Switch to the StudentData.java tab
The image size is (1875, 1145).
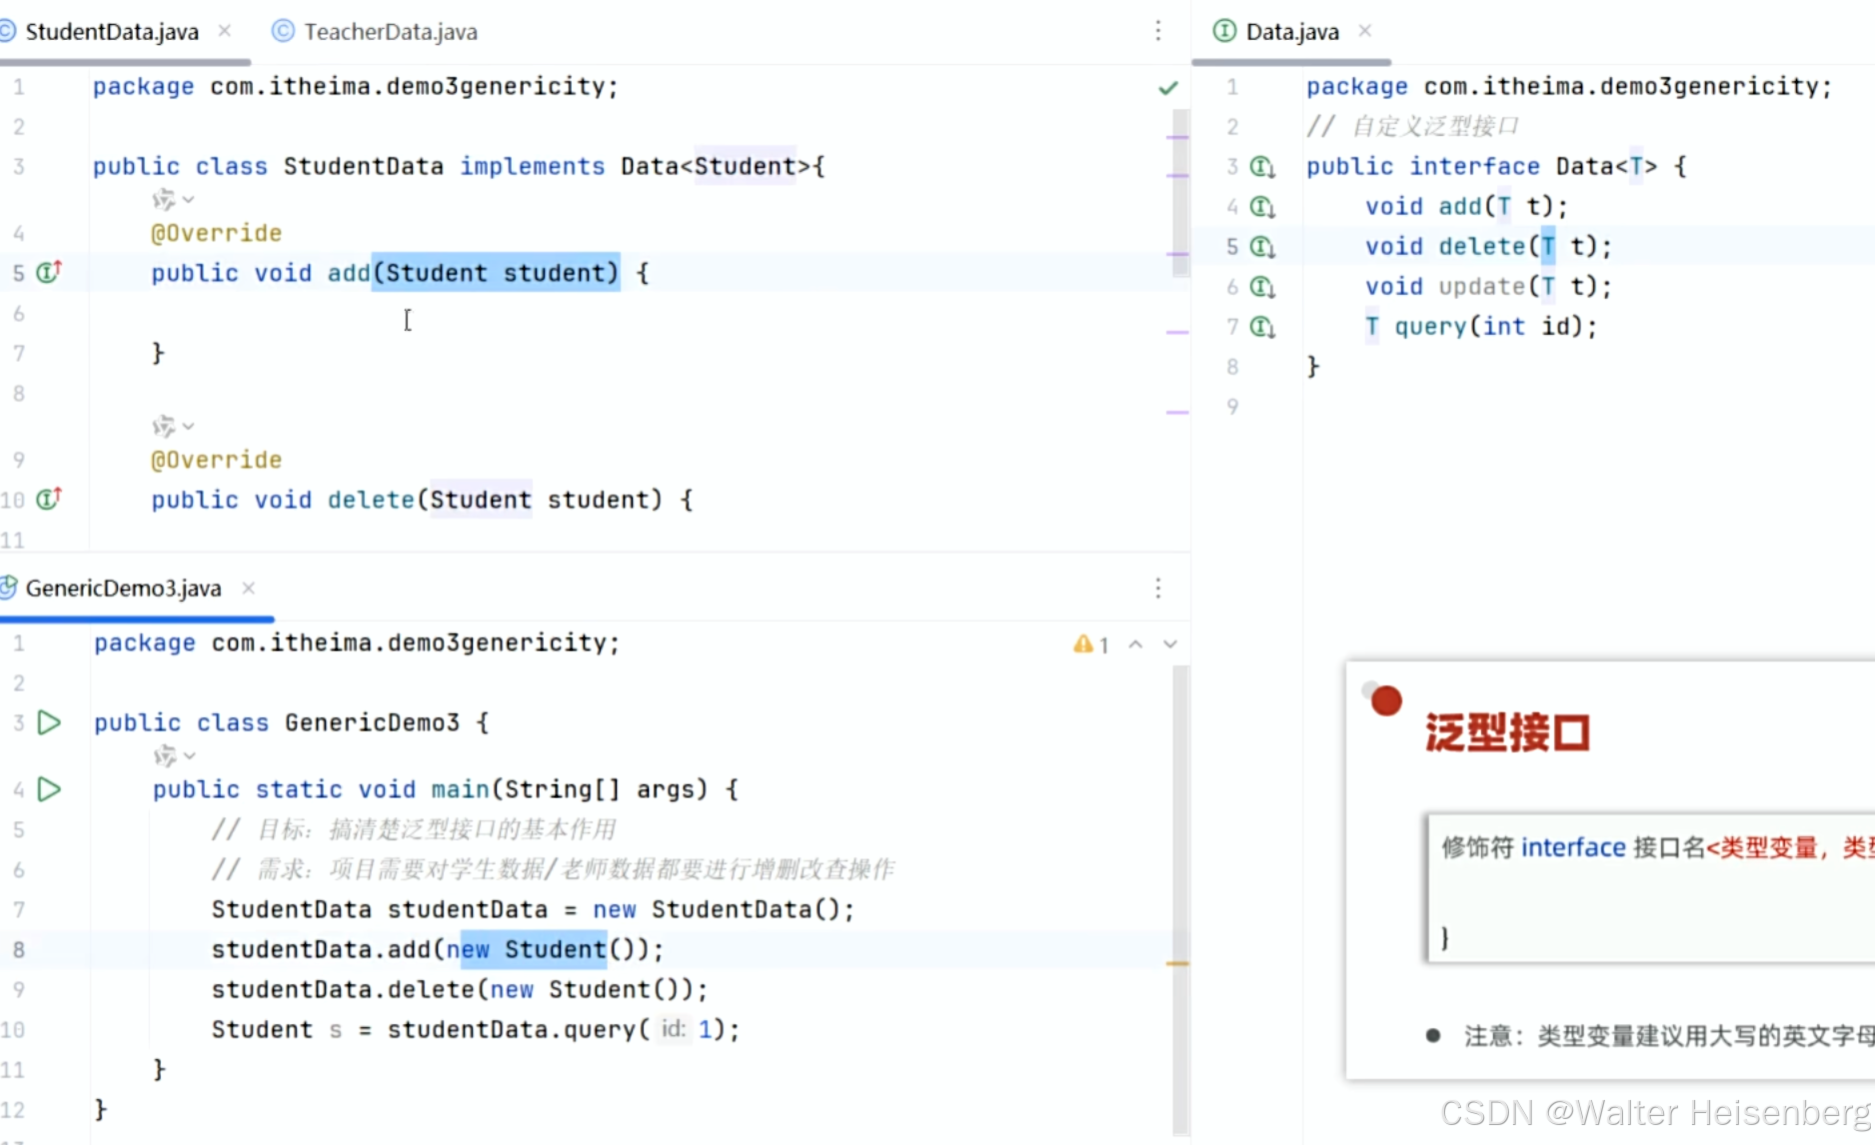(x=112, y=32)
